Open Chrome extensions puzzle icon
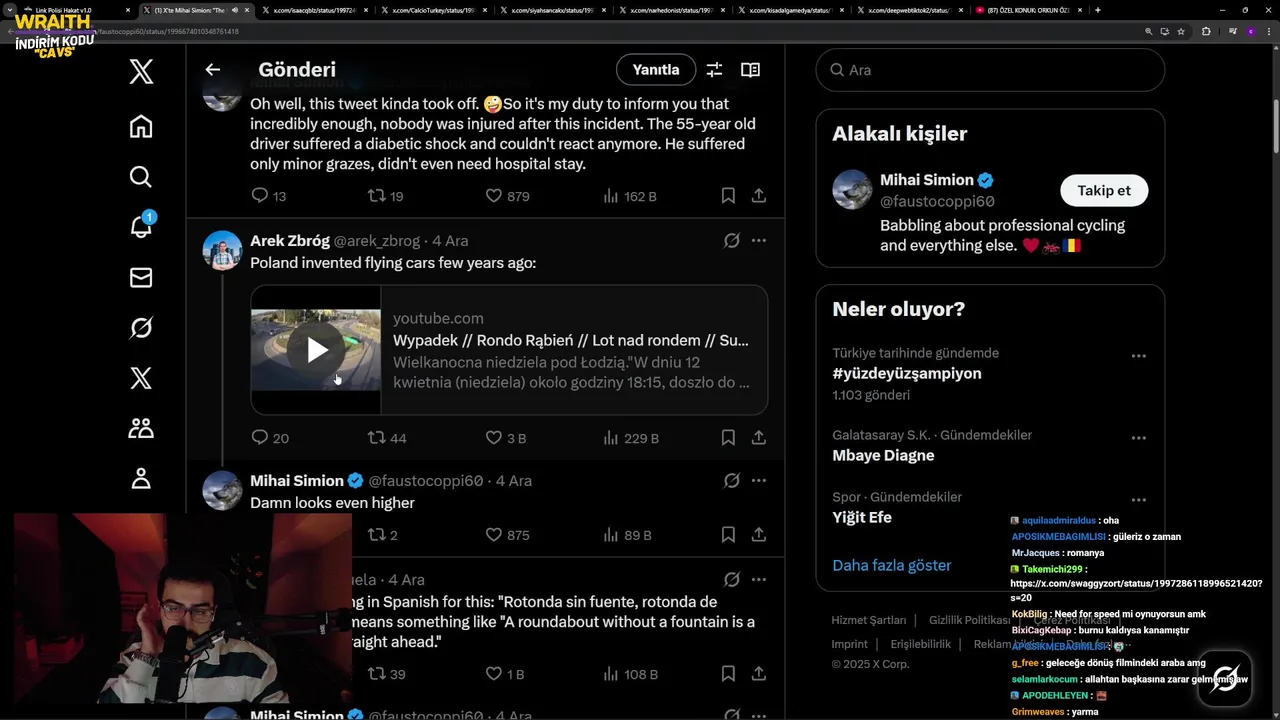 pyautogui.click(x=1206, y=31)
